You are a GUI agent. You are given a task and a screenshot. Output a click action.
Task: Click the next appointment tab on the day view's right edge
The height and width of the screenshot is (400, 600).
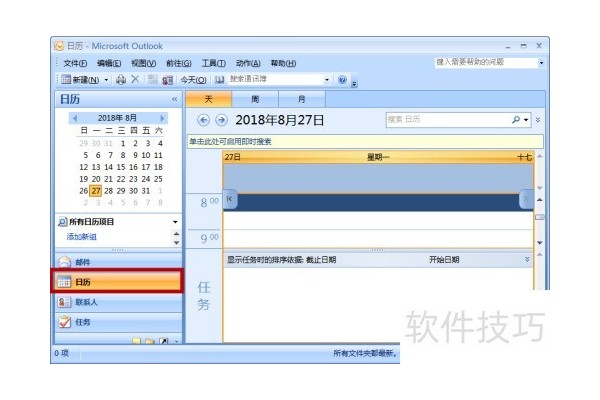[526, 199]
